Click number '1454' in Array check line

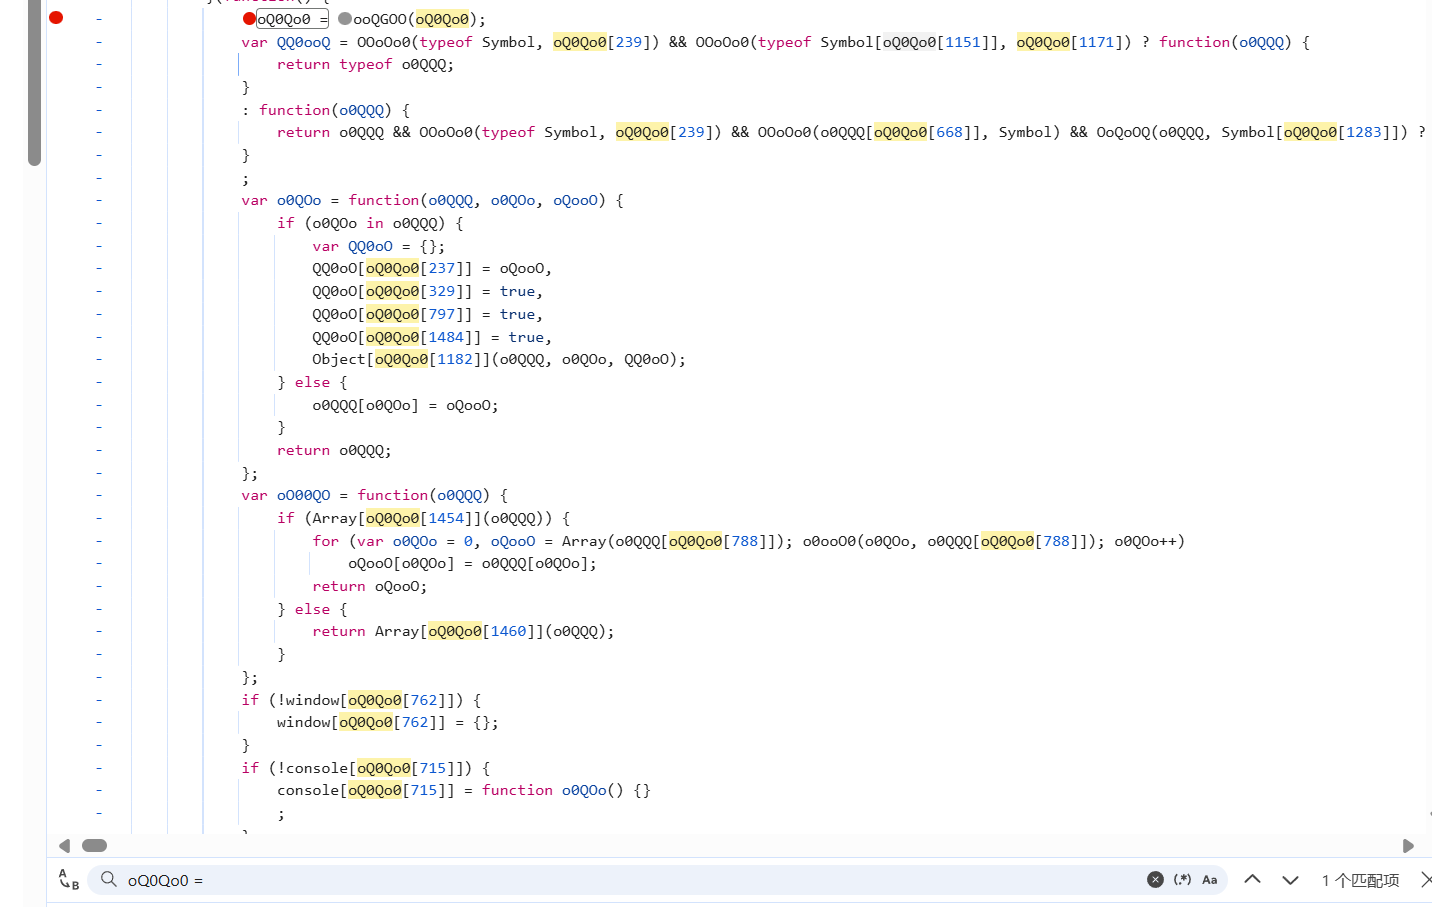(x=446, y=518)
